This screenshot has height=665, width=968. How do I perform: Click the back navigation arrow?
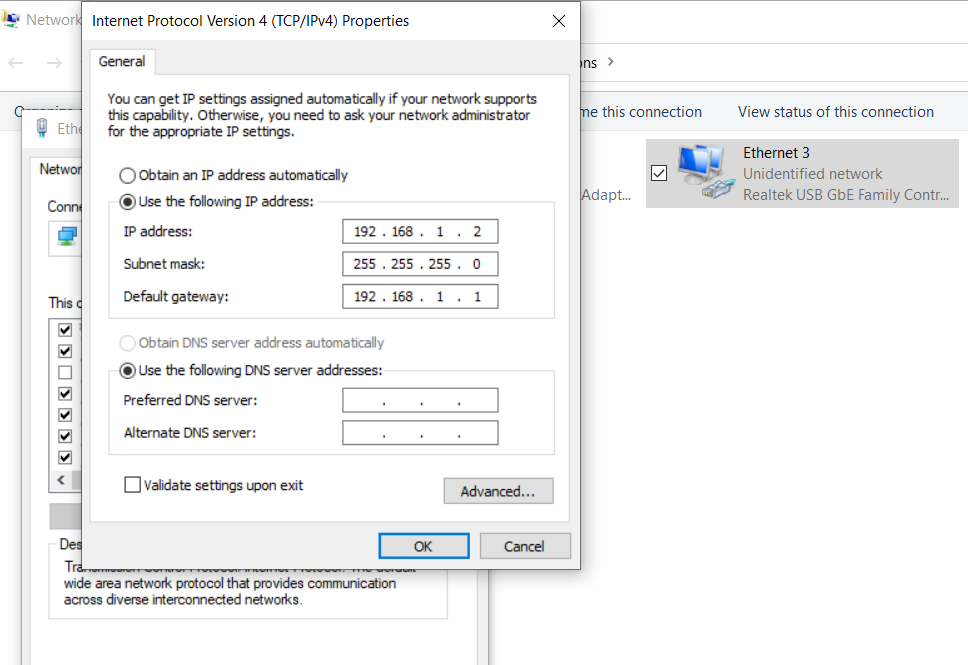pos(16,63)
